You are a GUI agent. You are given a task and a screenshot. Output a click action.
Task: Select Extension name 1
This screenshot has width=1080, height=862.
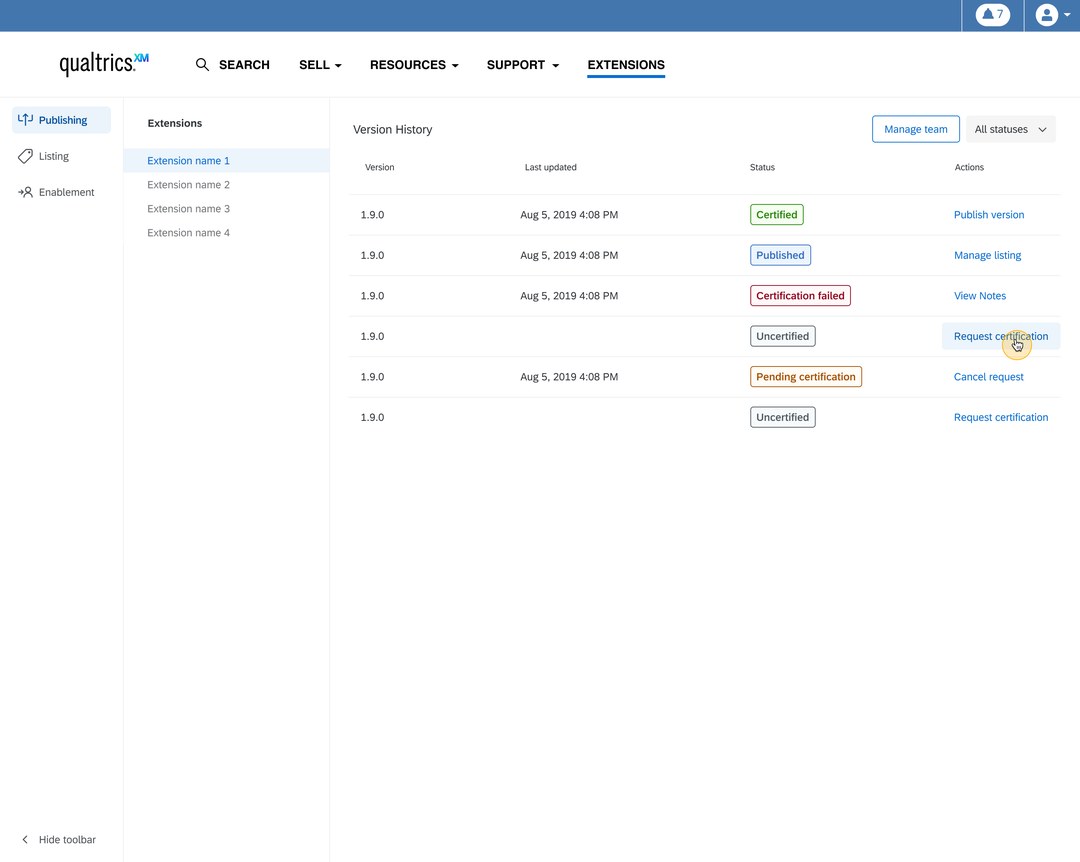pyautogui.click(x=227, y=161)
